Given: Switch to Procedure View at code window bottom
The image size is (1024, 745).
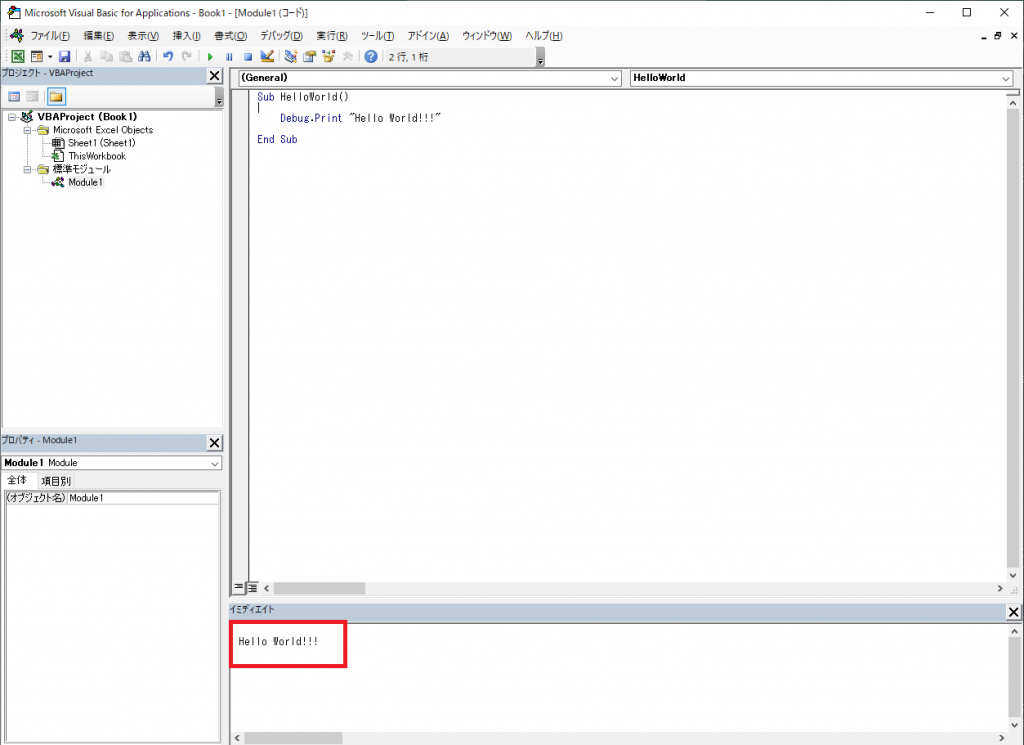Looking at the screenshot, I should pyautogui.click(x=239, y=588).
